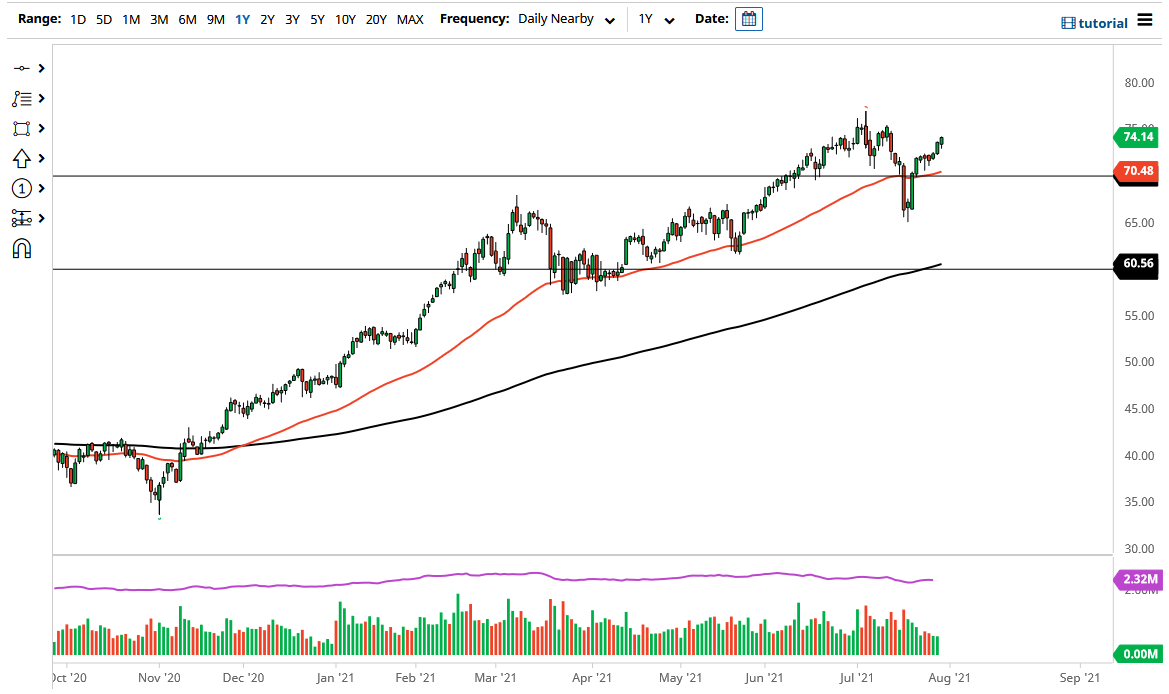
Task: Select the 6M range option
Action: pyautogui.click(x=186, y=19)
